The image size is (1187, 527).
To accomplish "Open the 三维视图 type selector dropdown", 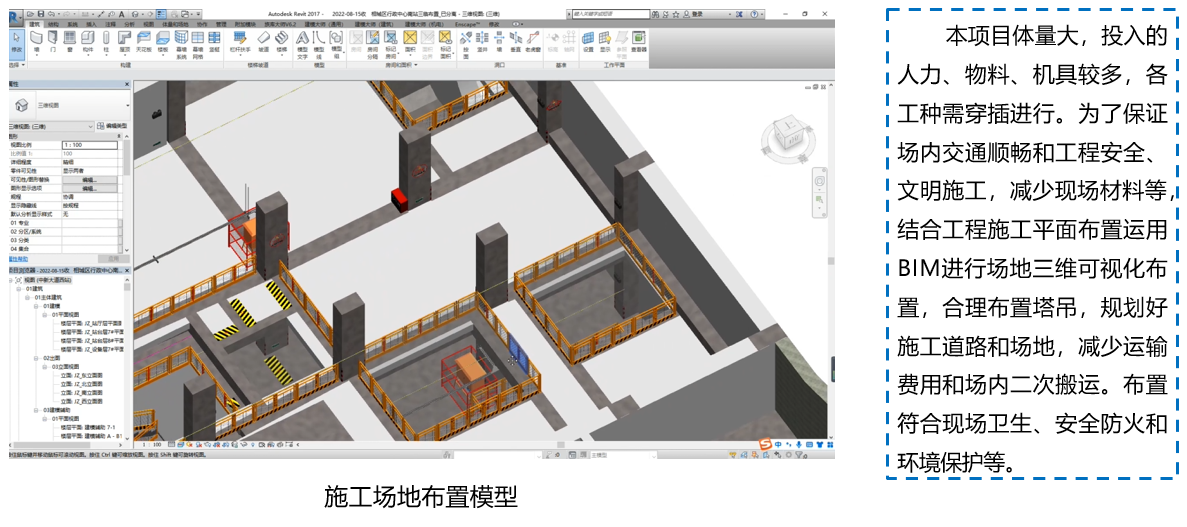I will tap(128, 105).
